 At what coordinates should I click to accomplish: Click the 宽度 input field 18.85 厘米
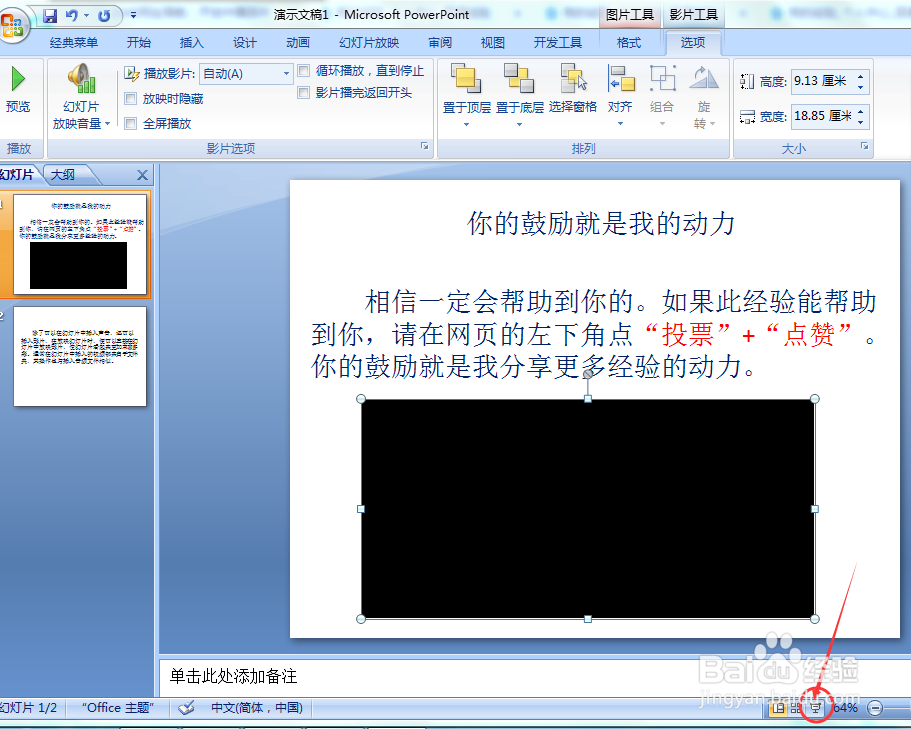click(x=823, y=116)
